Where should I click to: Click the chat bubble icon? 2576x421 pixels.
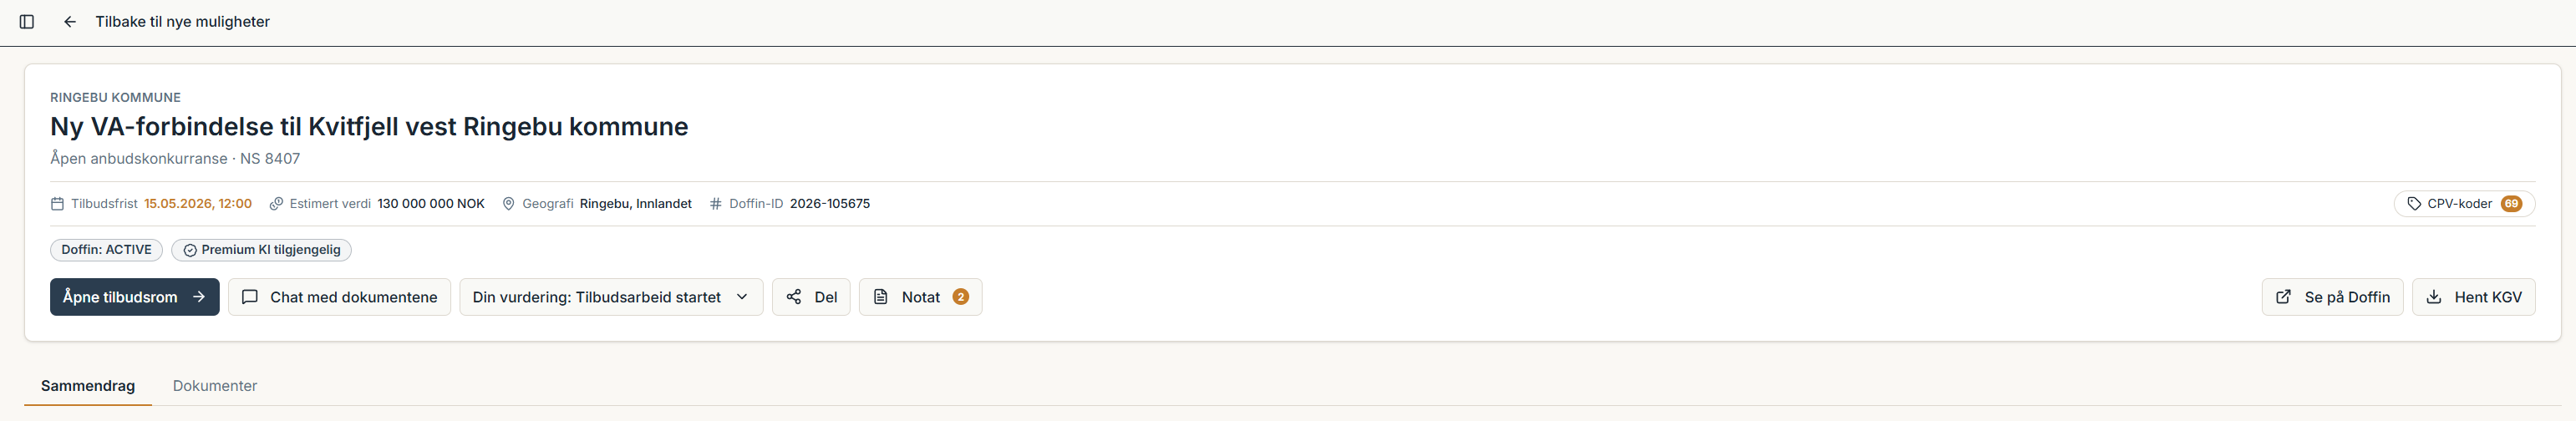click(250, 297)
